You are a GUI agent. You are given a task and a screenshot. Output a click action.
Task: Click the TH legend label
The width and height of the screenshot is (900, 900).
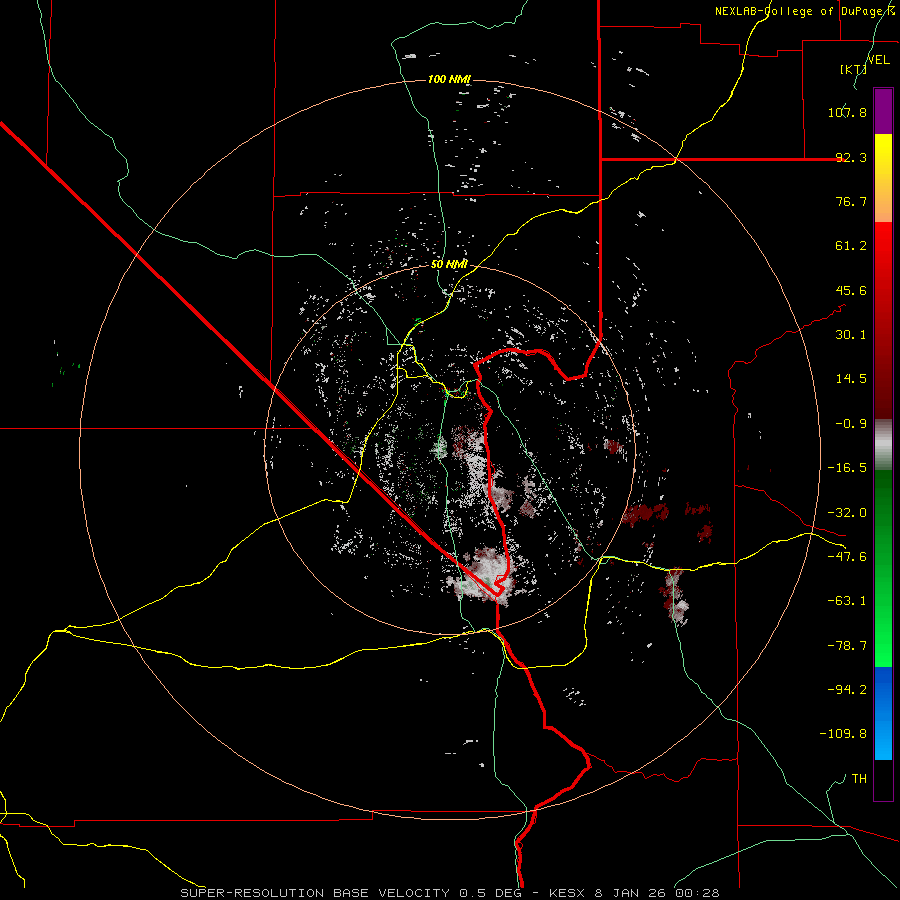[859, 779]
